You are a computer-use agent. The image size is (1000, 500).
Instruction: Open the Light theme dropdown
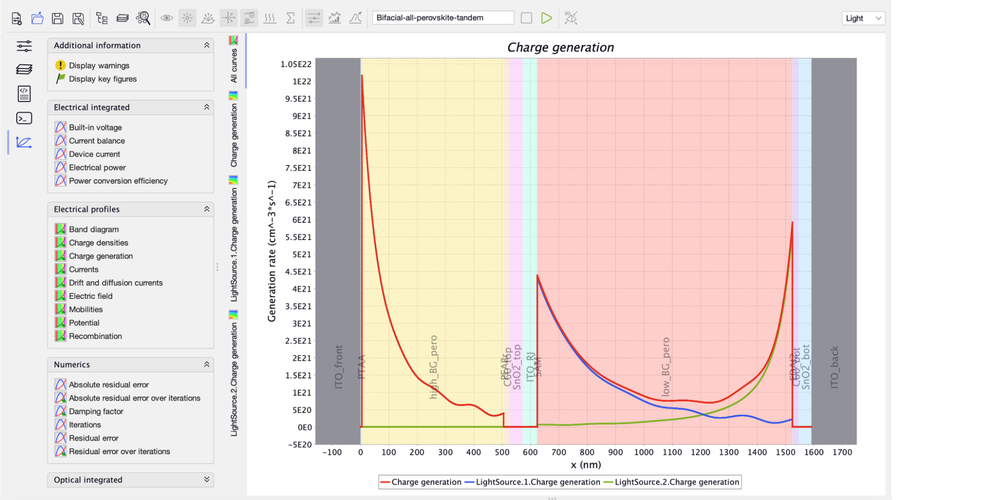864,18
